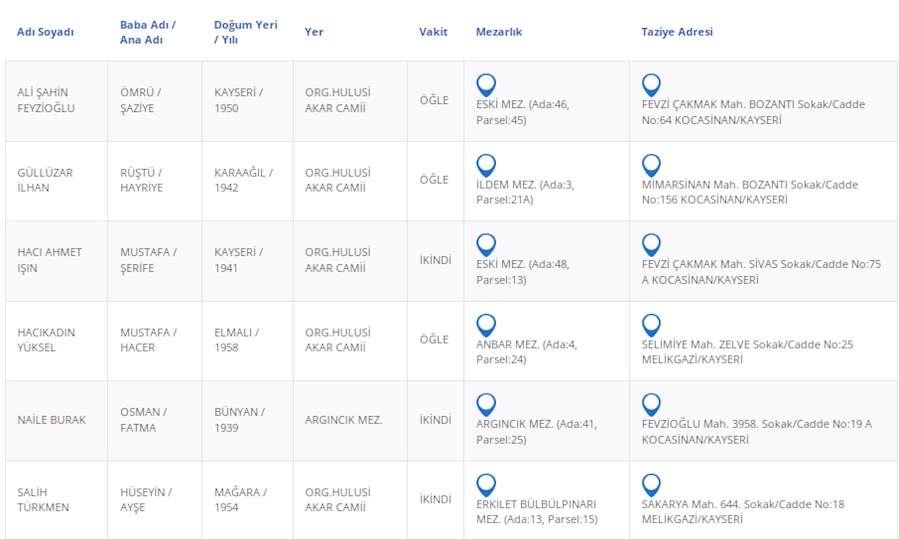Screen dimensions: 899x539
Task: Open map pin for Fevzi Çakmak Bozantı address
Action: click(x=651, y=85)
